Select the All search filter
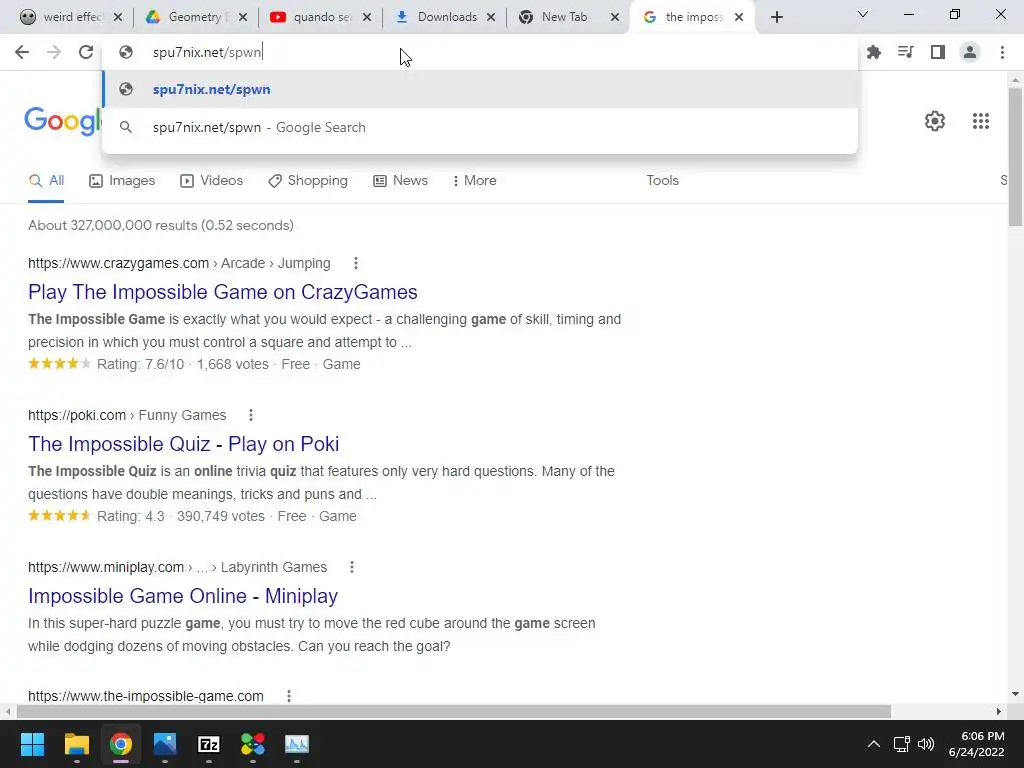1024x768 pixels. point(46,181)
